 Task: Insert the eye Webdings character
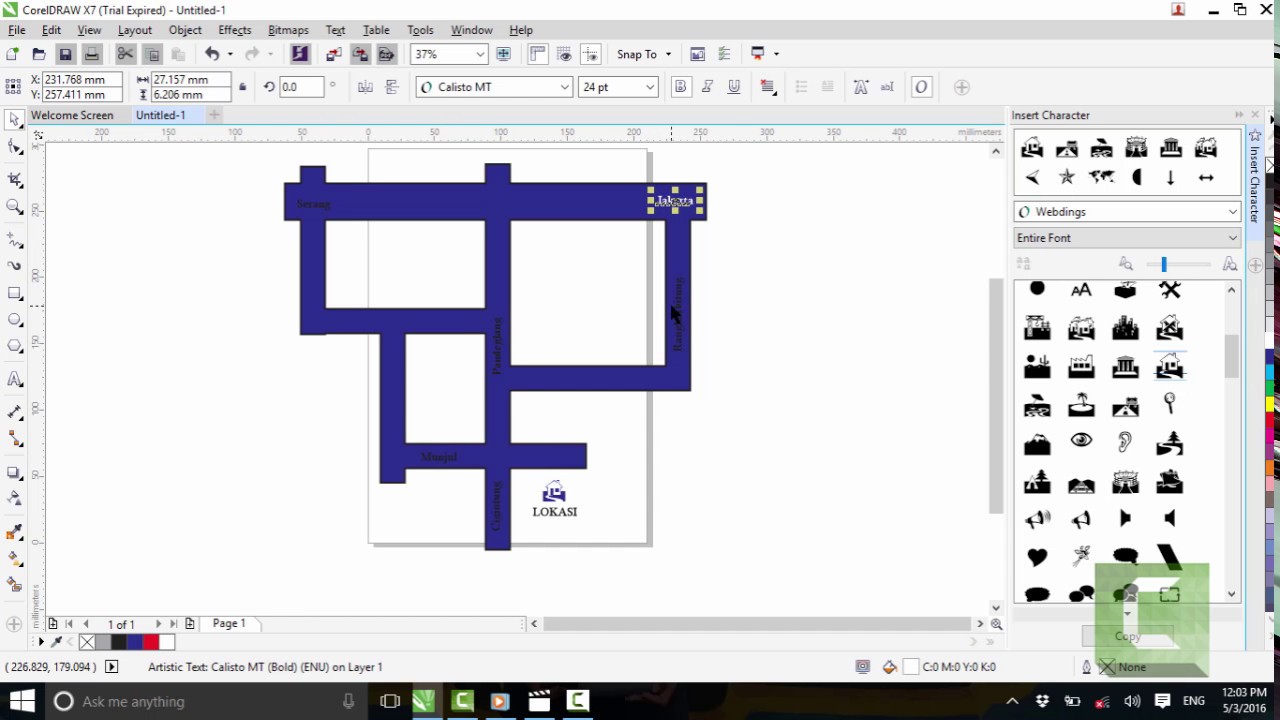tap(1081, 441)
